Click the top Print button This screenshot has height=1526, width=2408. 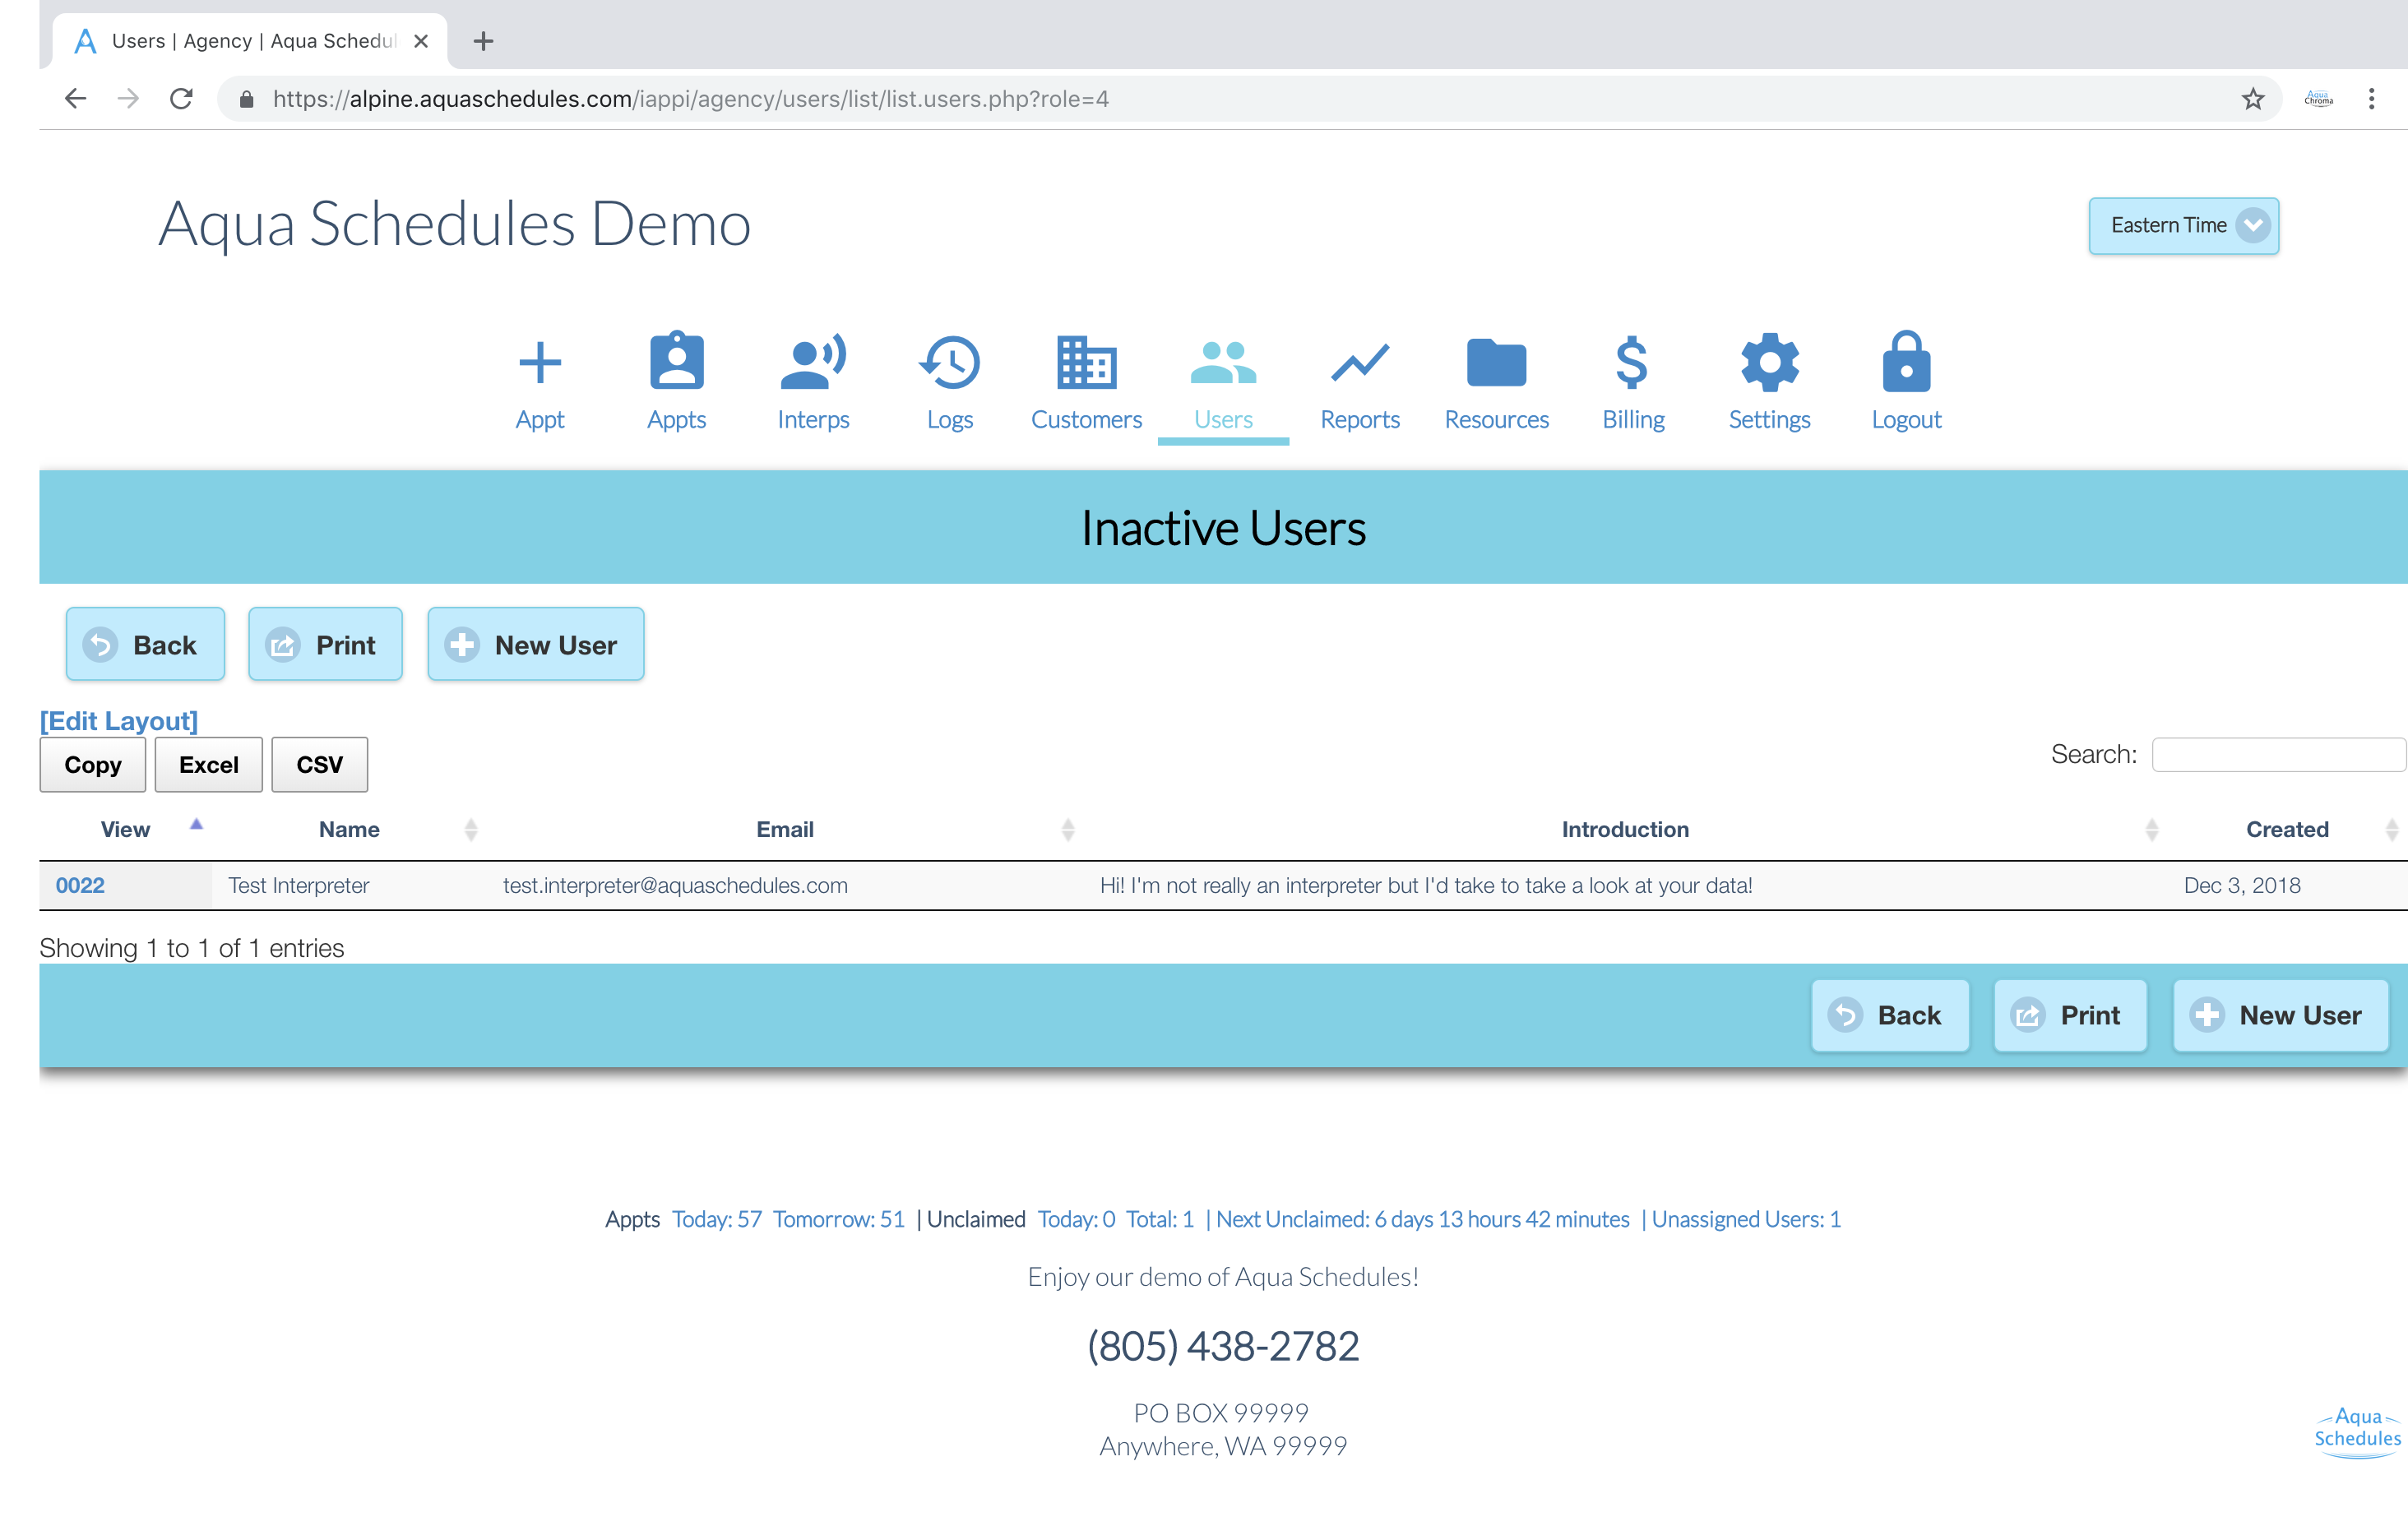coord(325,644)
